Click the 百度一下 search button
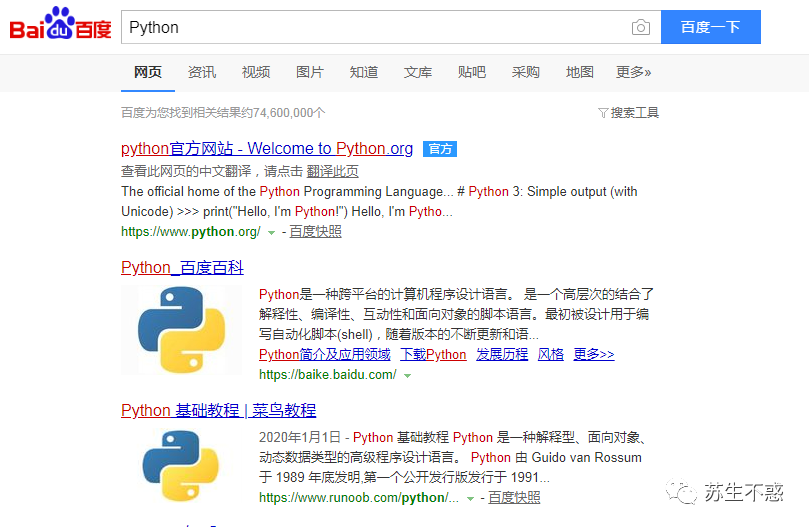 [710, 27]
